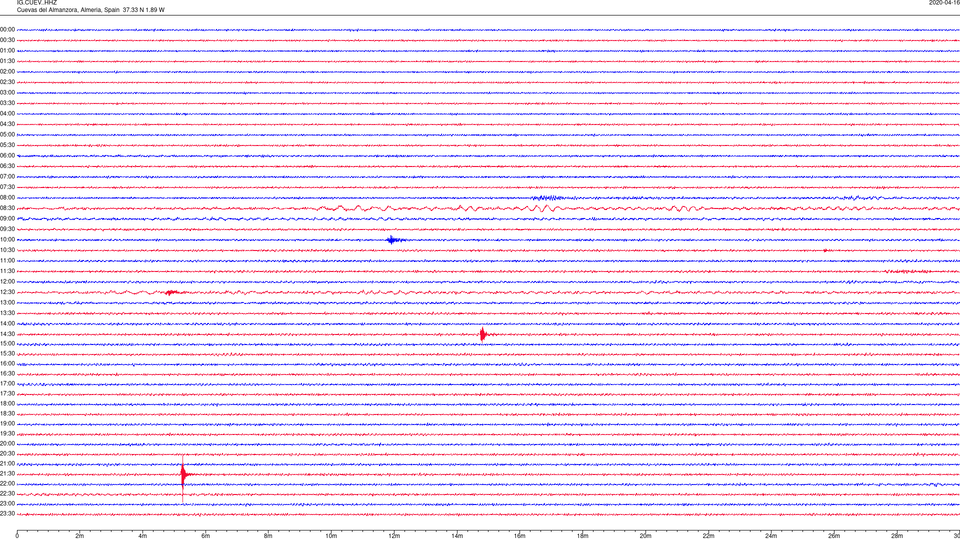Image resolution: width=960 pixels, height=540 pixels.
Task: Select the 00:00 time label
Action: pos(7,29)
